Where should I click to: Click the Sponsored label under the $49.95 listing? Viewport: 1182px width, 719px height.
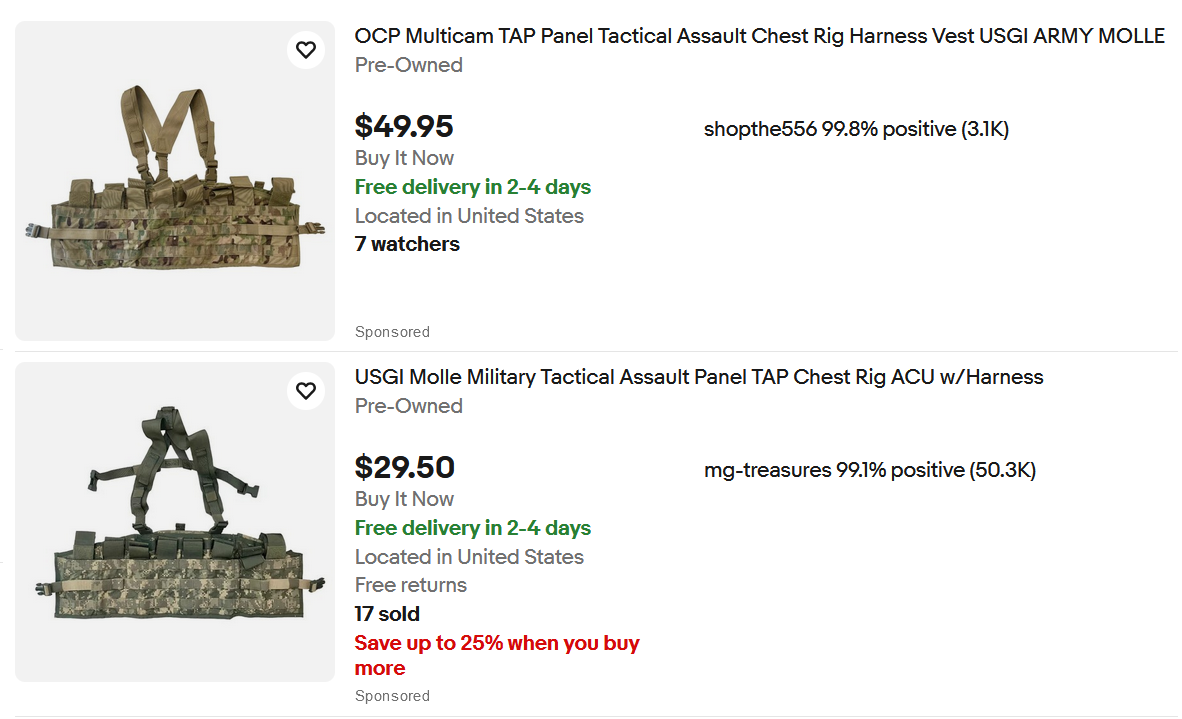point(392,332)
